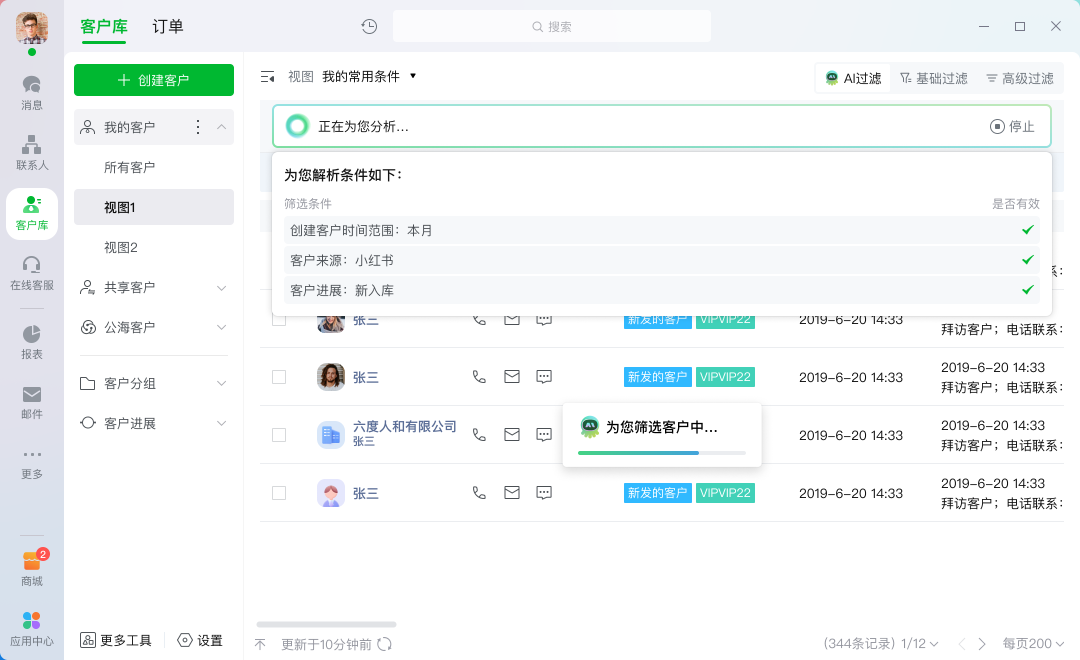Open the 每页200 page-size dropdown
This screenshot has height=660, width=1080.
1033,644
